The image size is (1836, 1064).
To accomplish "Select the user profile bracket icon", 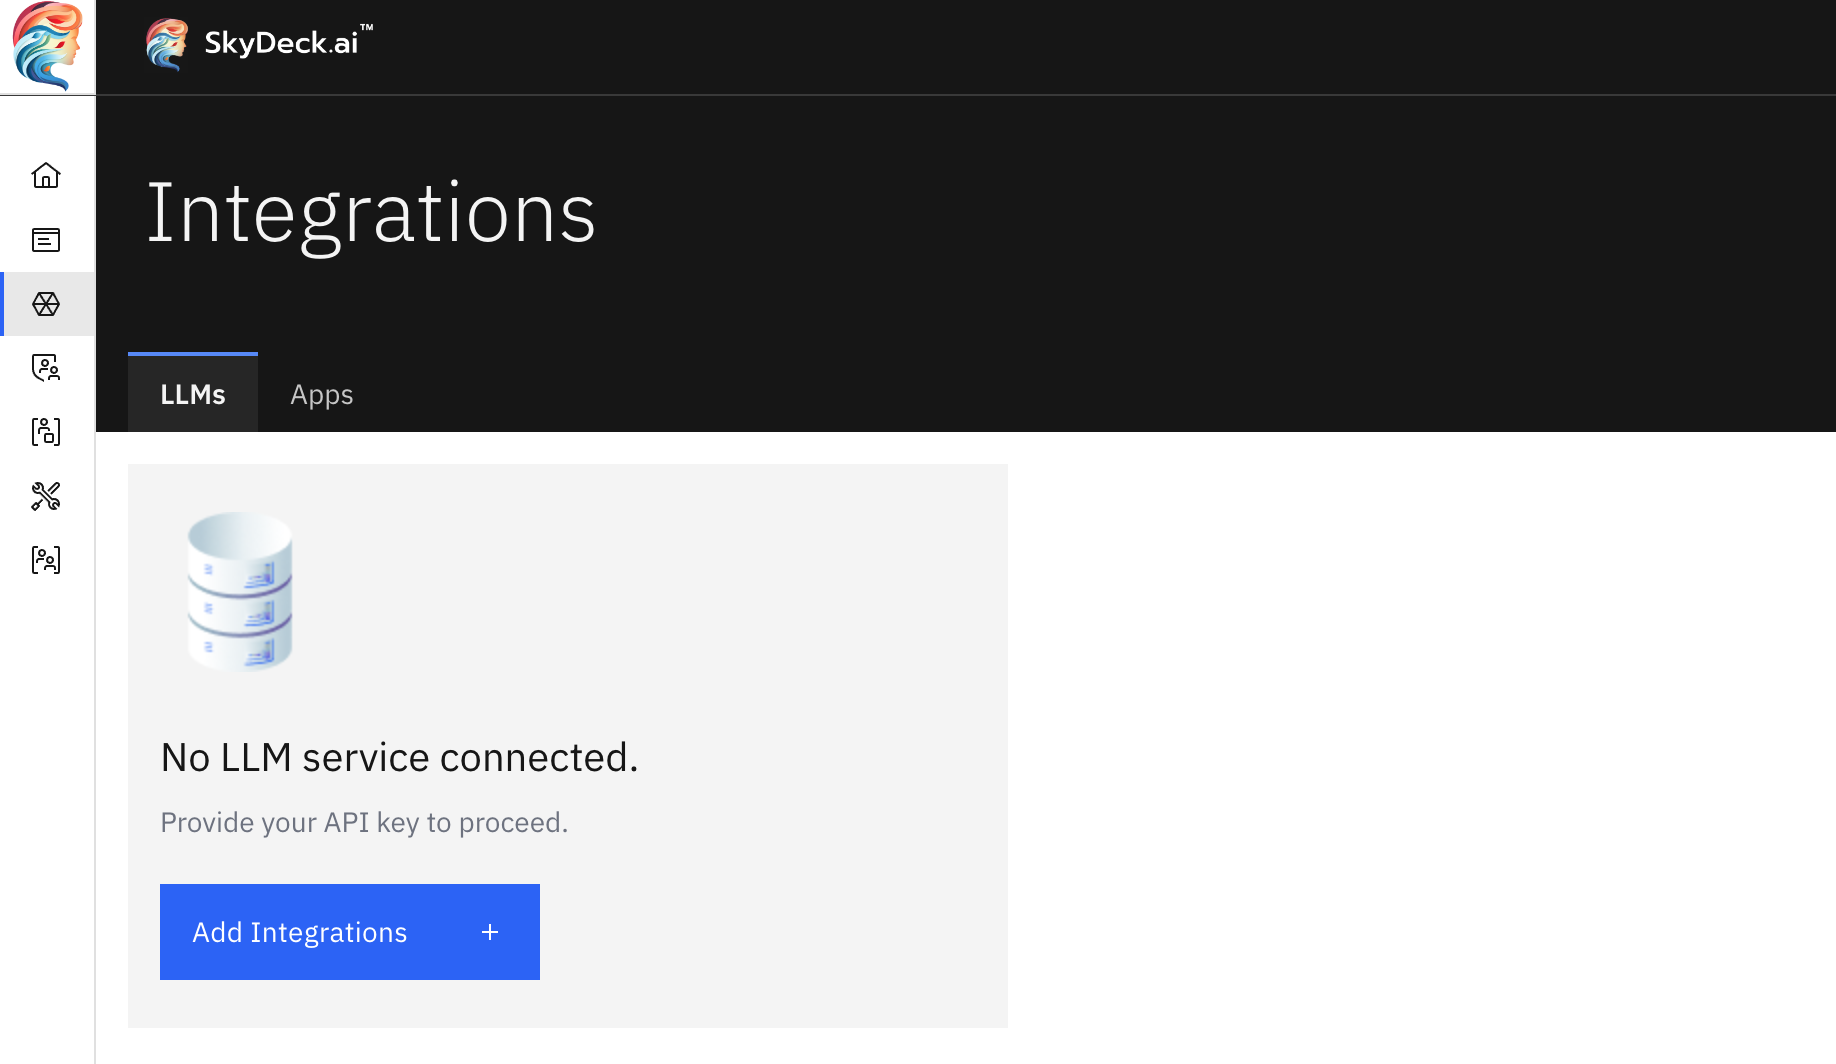I will tap(46, 432).
